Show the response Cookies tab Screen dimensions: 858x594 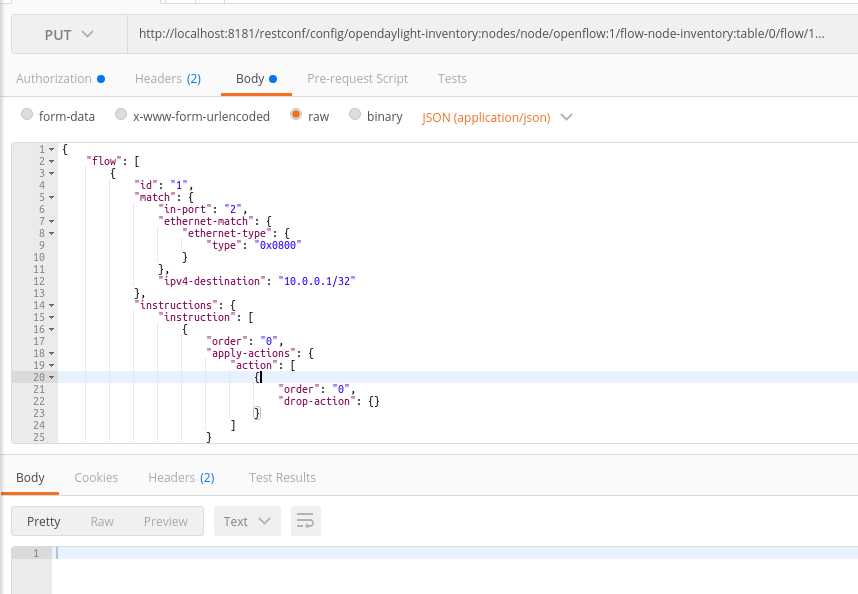[x=96, y=477]
